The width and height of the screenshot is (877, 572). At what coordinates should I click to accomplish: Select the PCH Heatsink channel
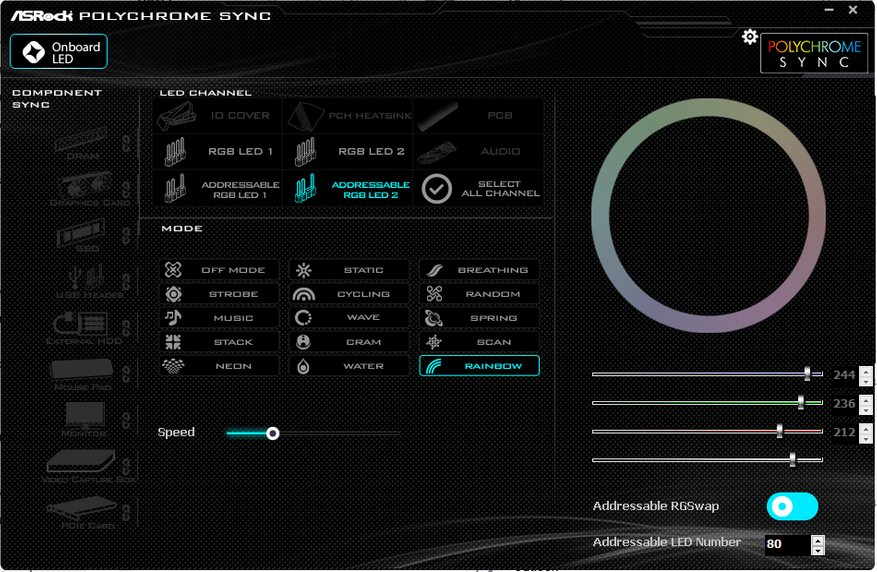click(348, 116)
